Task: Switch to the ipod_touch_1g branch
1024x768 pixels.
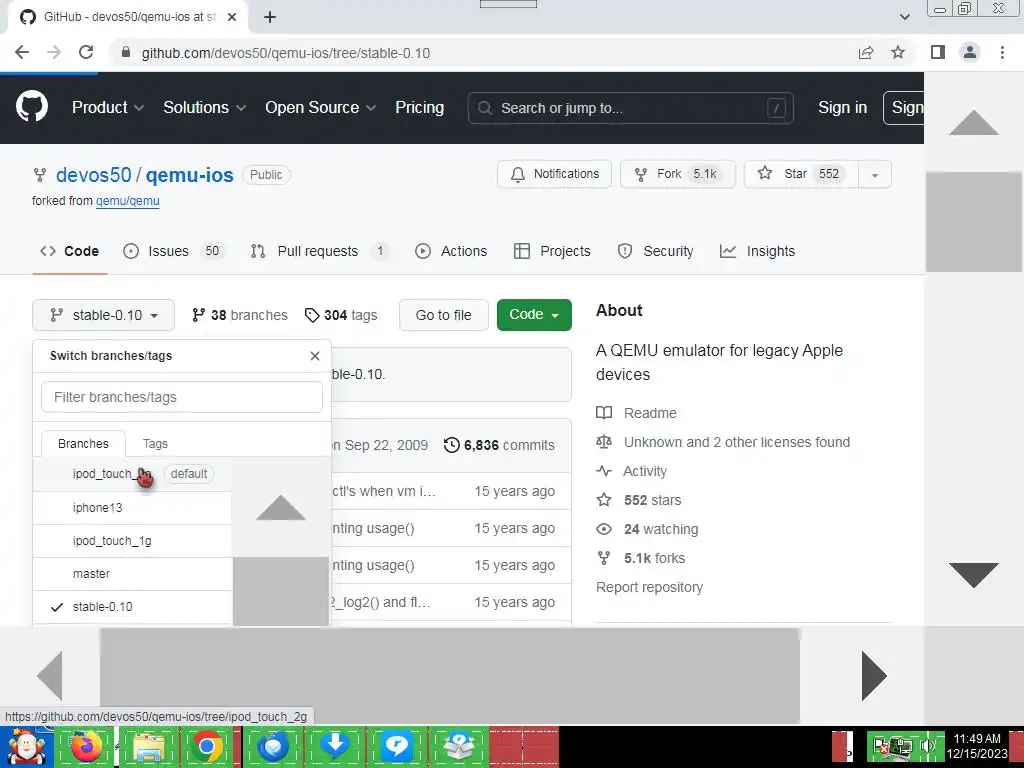Action: 133,541
